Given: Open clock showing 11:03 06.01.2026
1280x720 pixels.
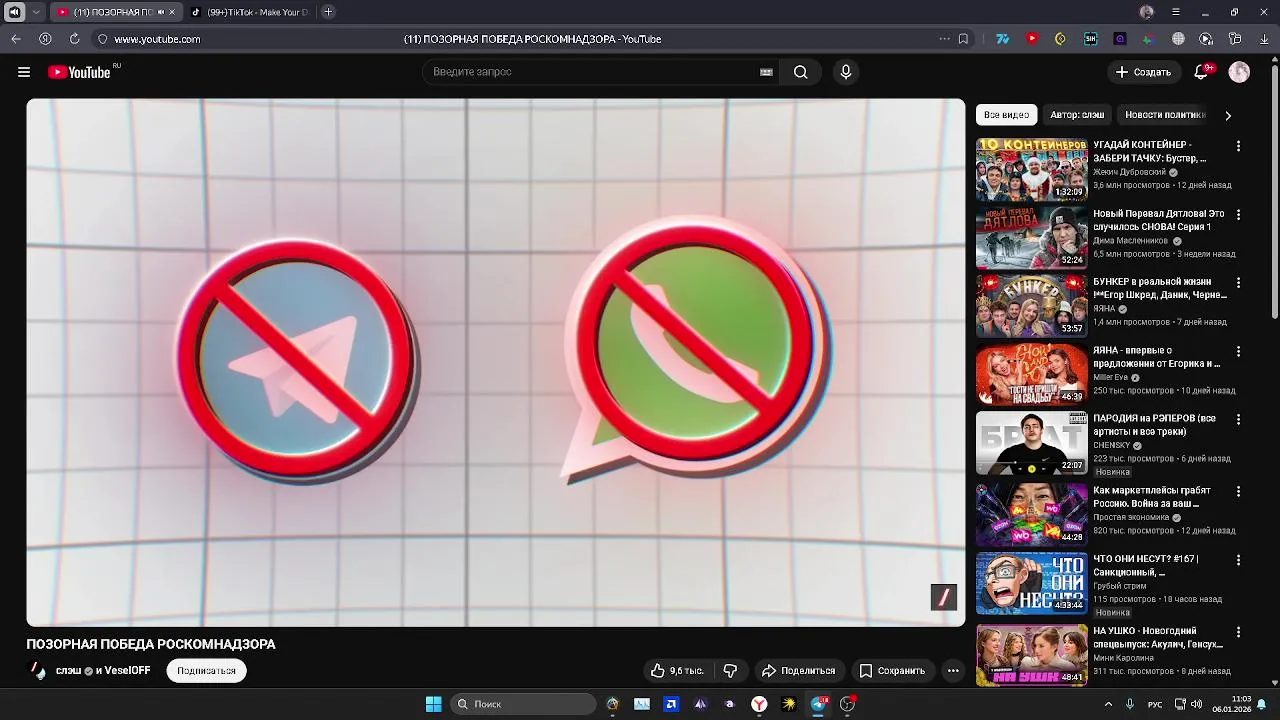Looking at the screenshot, I should coord(1232,704).
